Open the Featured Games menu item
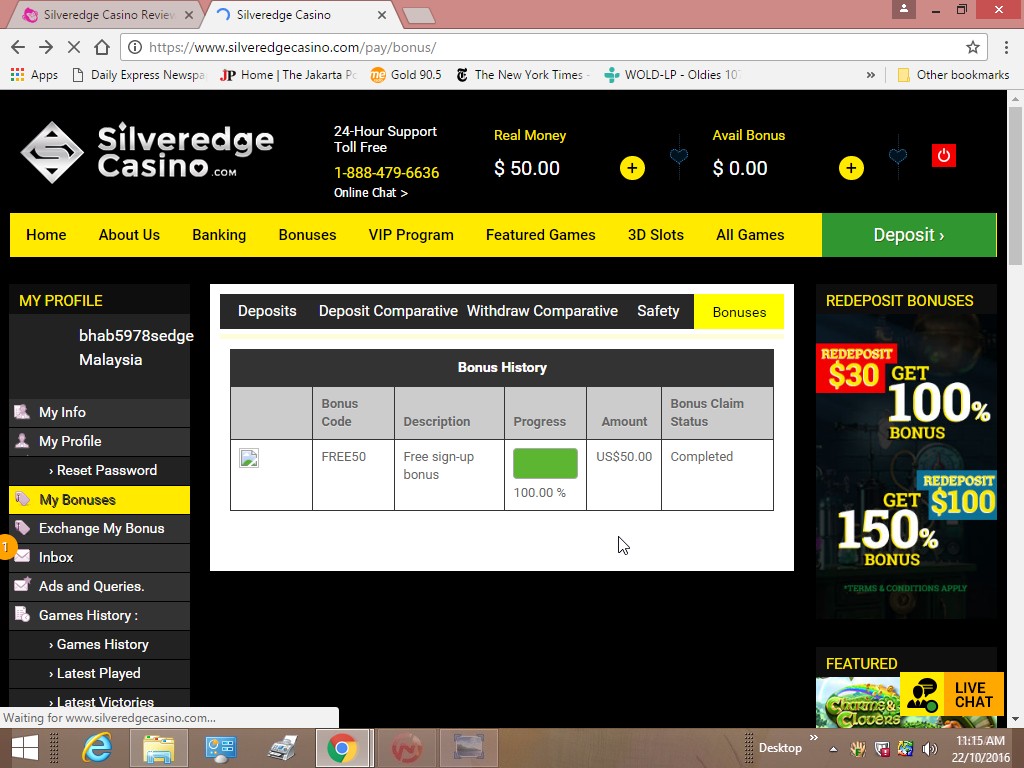The image size is (1024, 768). (541, 235)
